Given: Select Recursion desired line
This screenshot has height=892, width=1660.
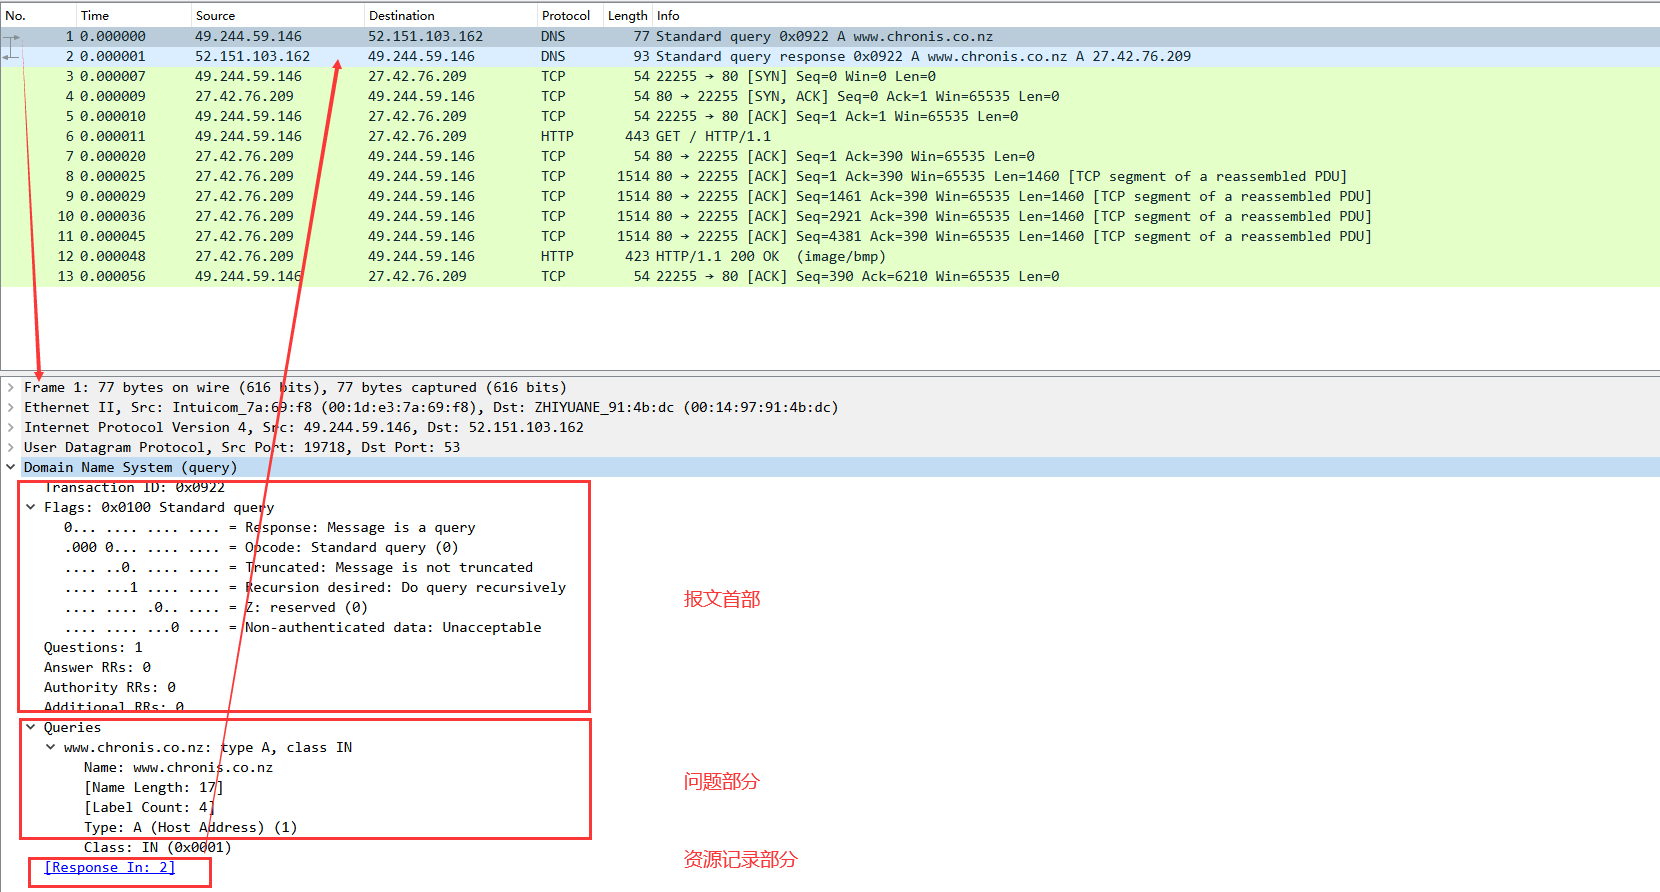Looking at the screenshot, I should [x=315, y=587].
